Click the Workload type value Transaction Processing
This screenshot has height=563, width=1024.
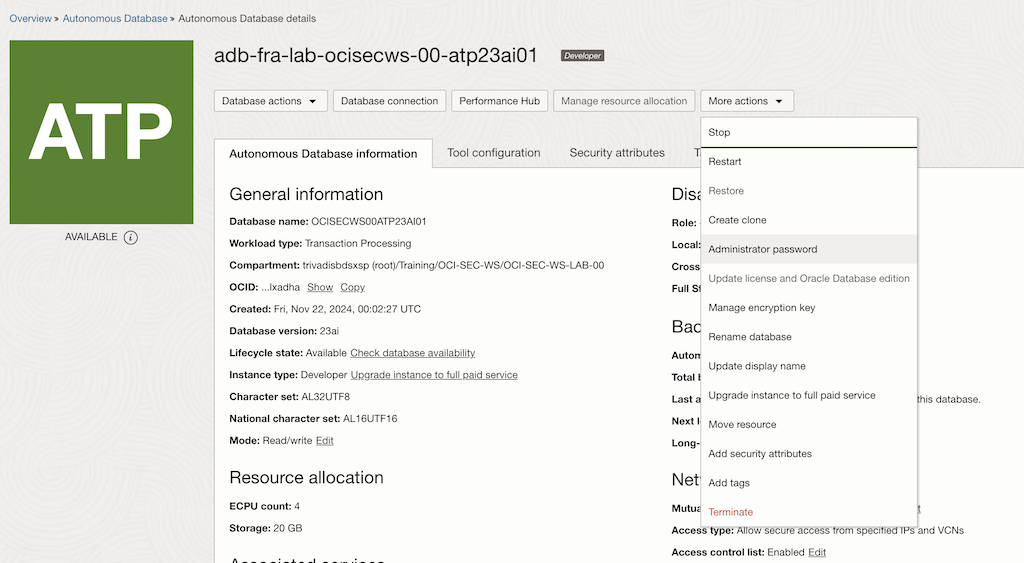(x=358, y=244)
